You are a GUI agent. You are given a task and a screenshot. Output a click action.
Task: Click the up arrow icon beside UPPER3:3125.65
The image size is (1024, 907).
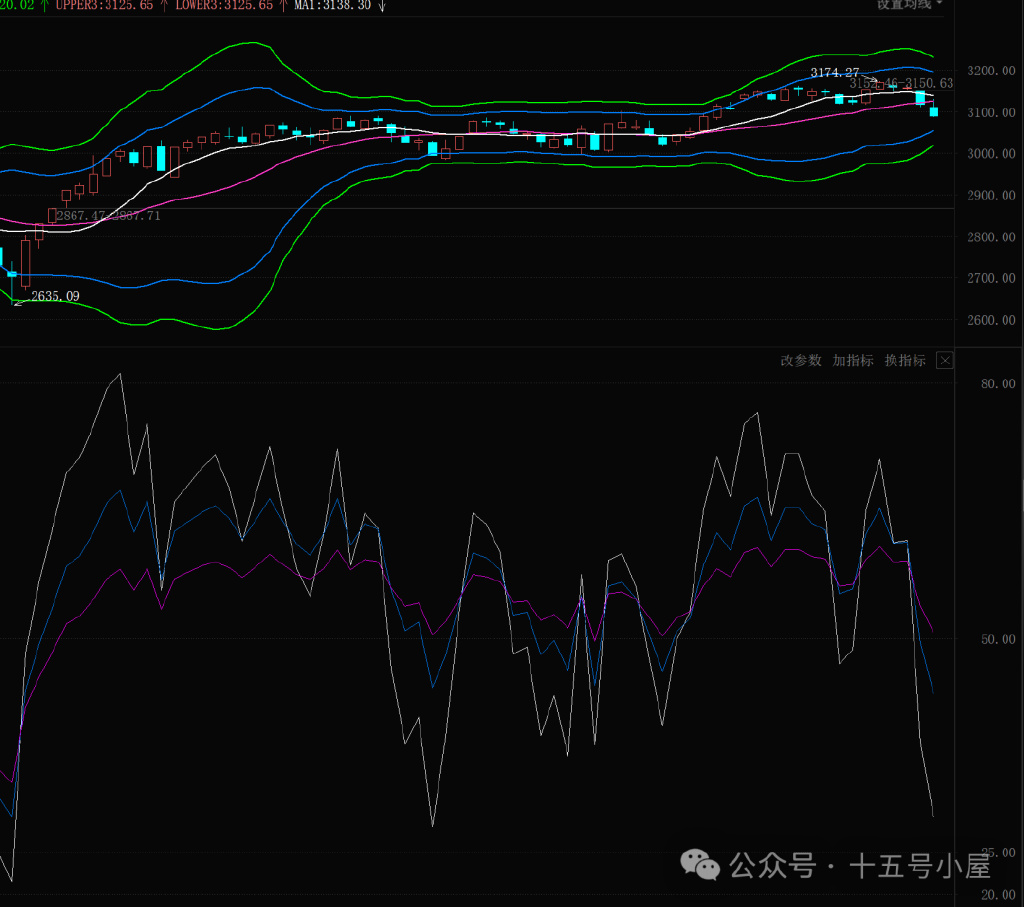pyautogui.click(x=164, y=5)
